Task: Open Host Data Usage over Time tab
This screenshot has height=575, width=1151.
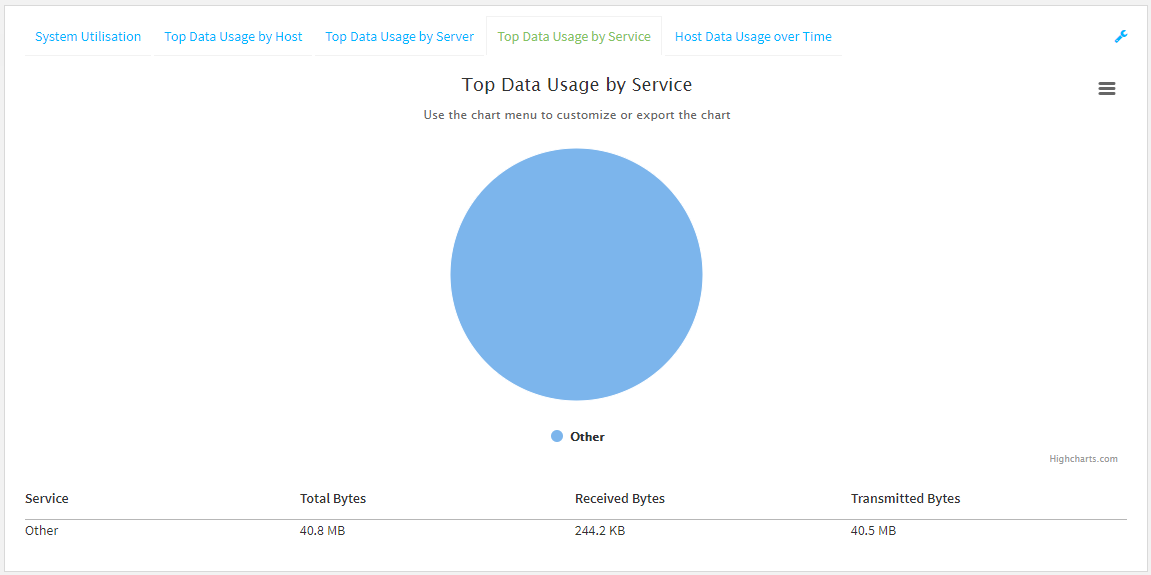Action: (753, 37)
